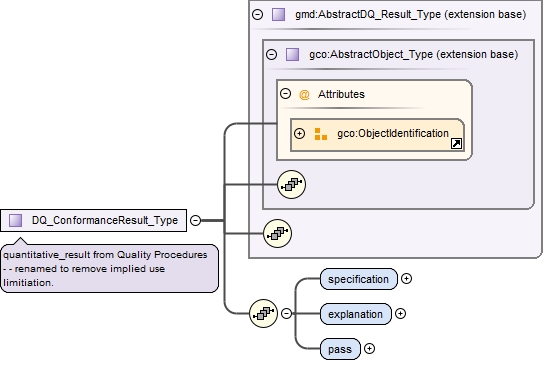Click the quantitative_result annotation note
The width and height of the screenshot is (544, 365).
[x=110, y=269]
